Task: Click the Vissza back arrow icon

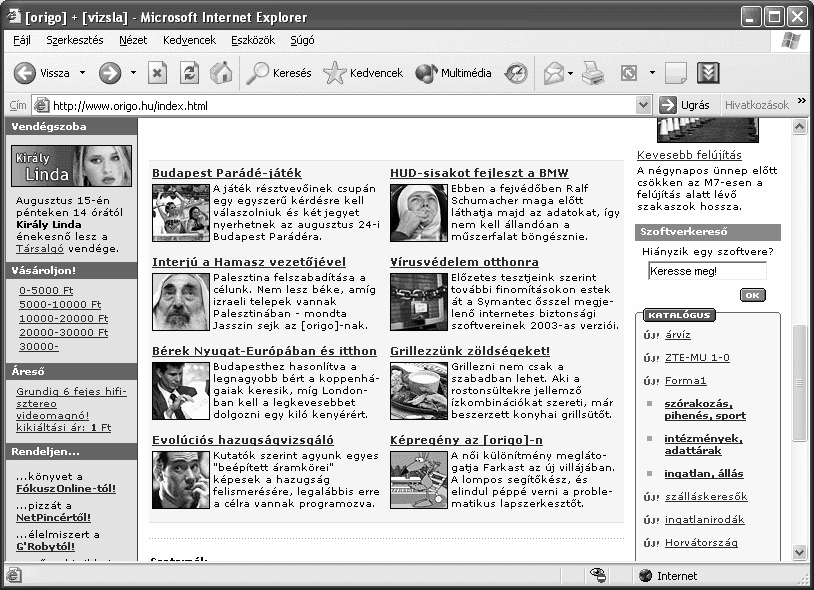Action: [24, 73]
